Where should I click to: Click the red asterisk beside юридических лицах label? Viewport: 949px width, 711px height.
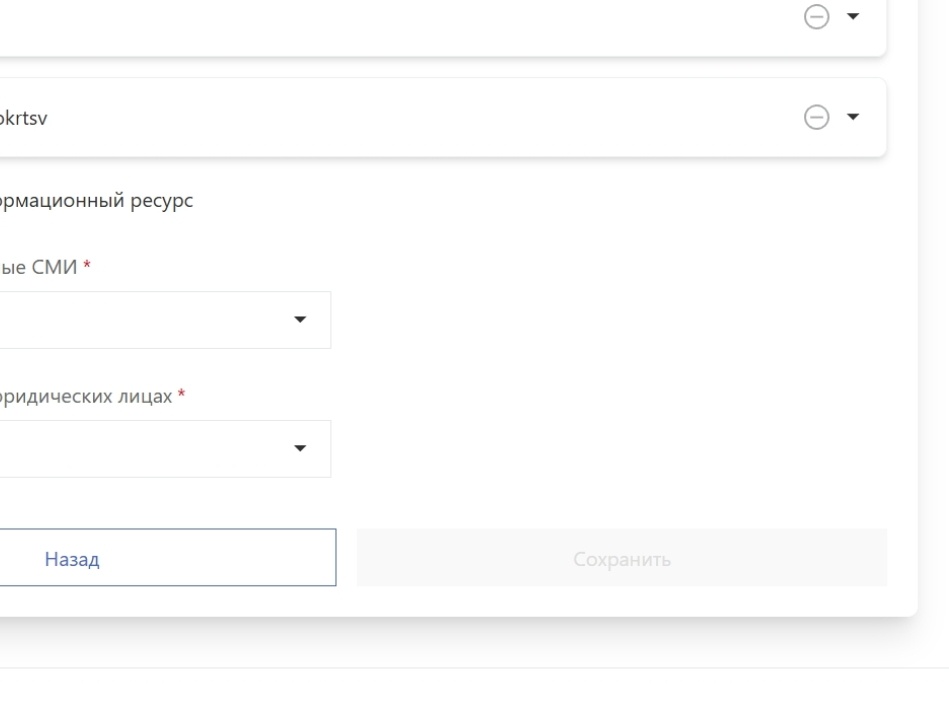point(181,395)
